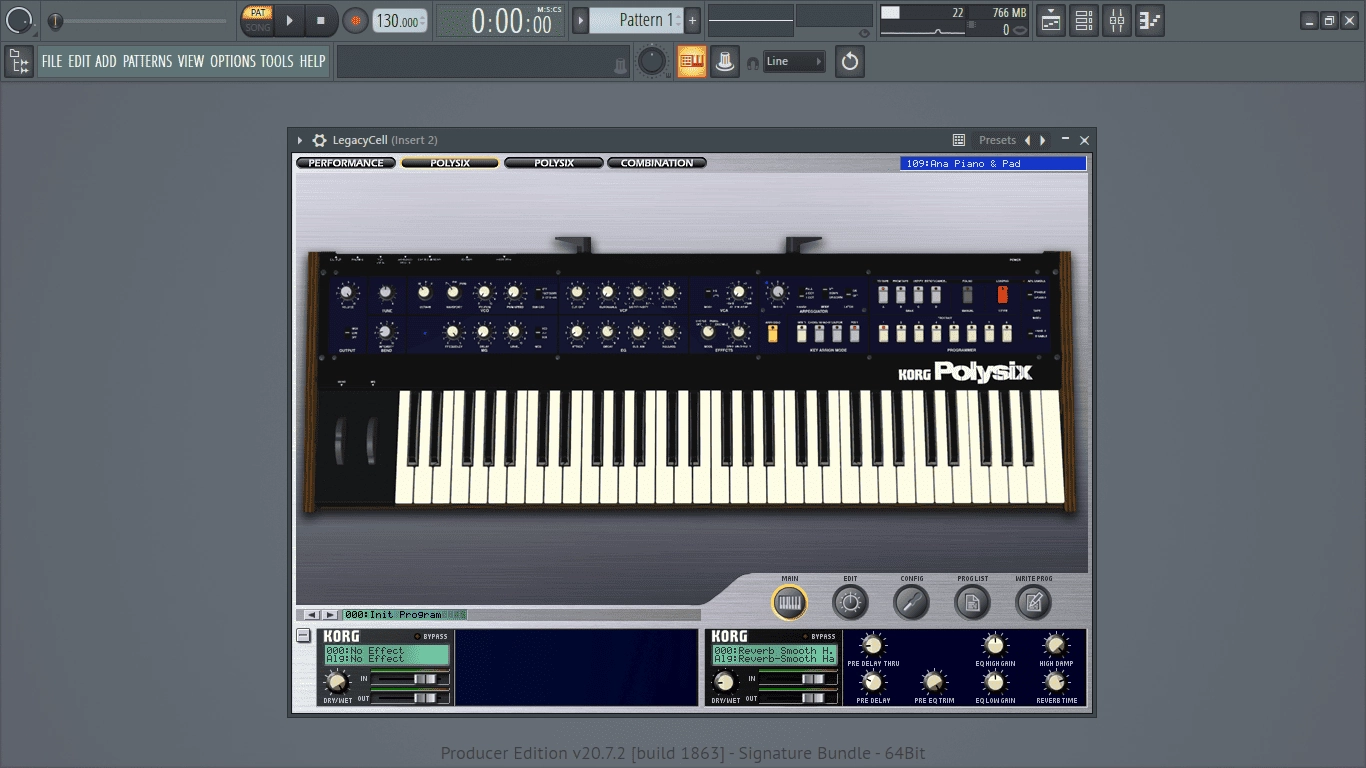Select previous program arrow near Init Program
Screen dimensions: 1366x768
[x=312, y=615]
